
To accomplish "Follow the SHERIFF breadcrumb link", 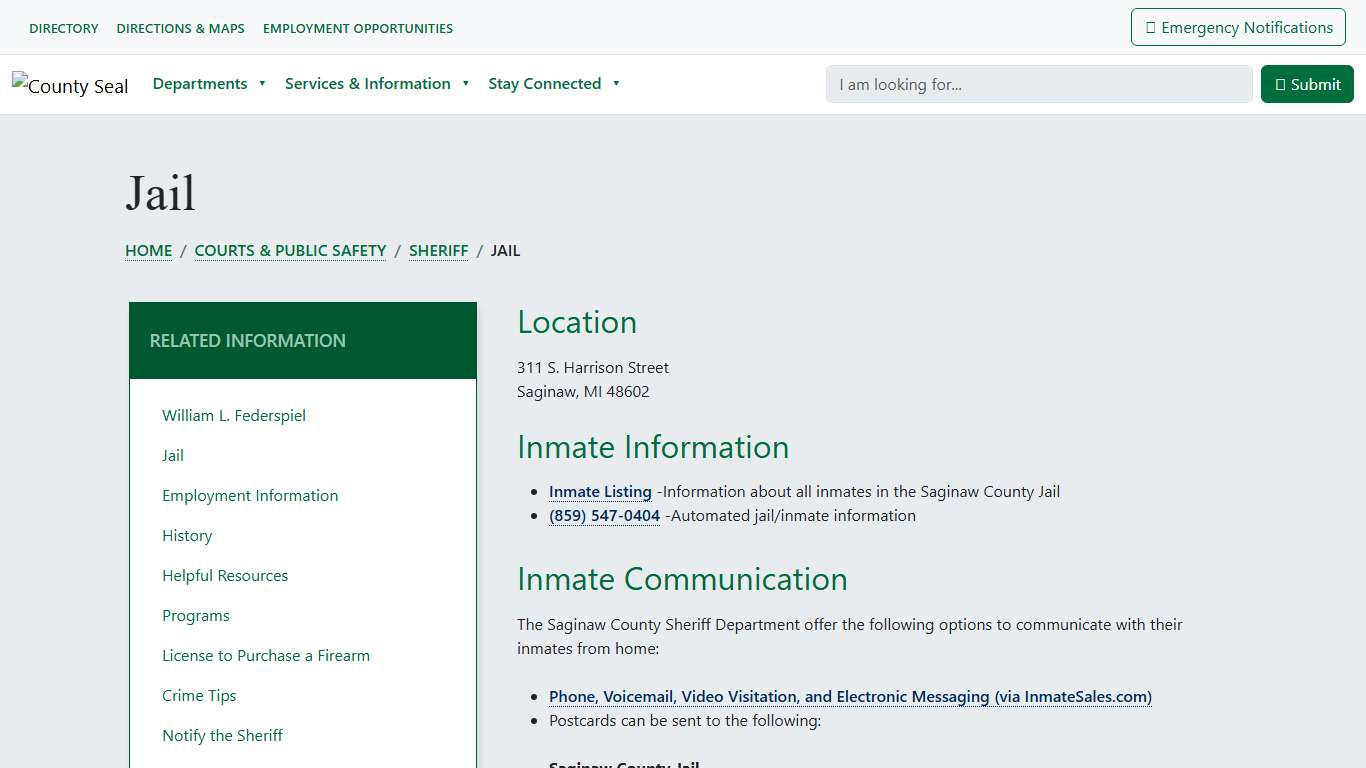I will click(x=438, y=250).
